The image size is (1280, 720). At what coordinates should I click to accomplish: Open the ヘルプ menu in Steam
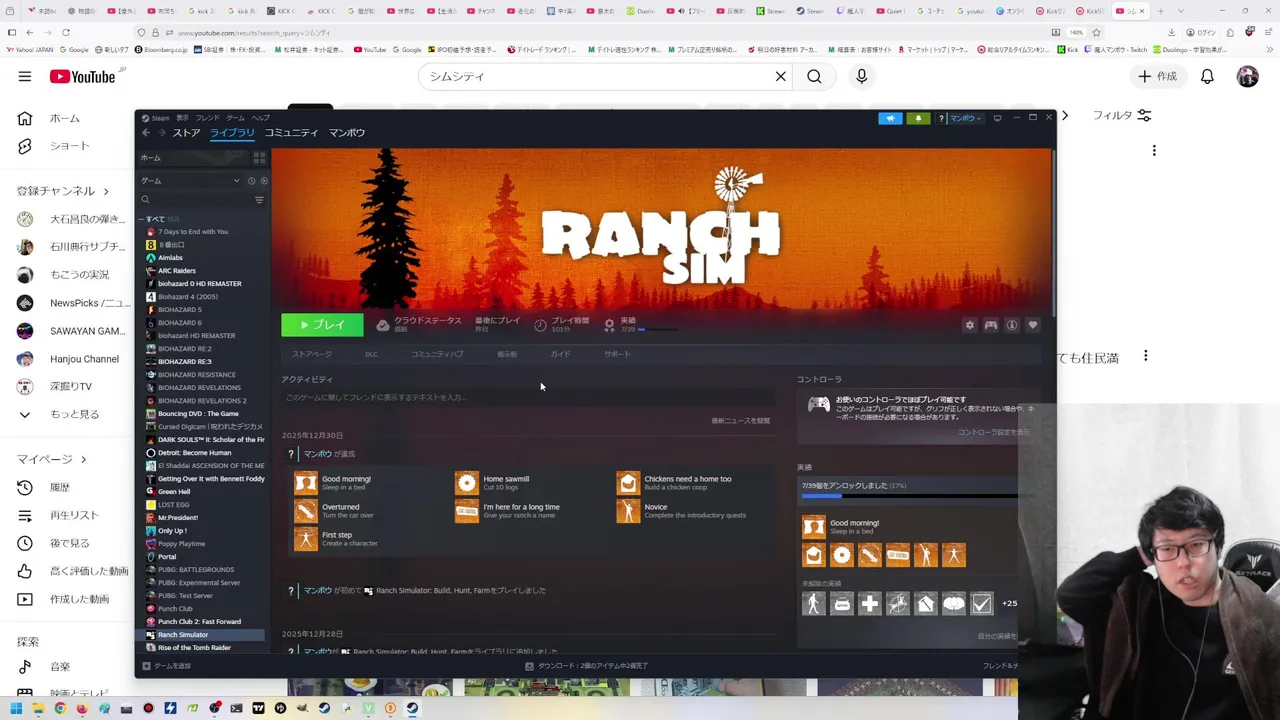[260, 118]
